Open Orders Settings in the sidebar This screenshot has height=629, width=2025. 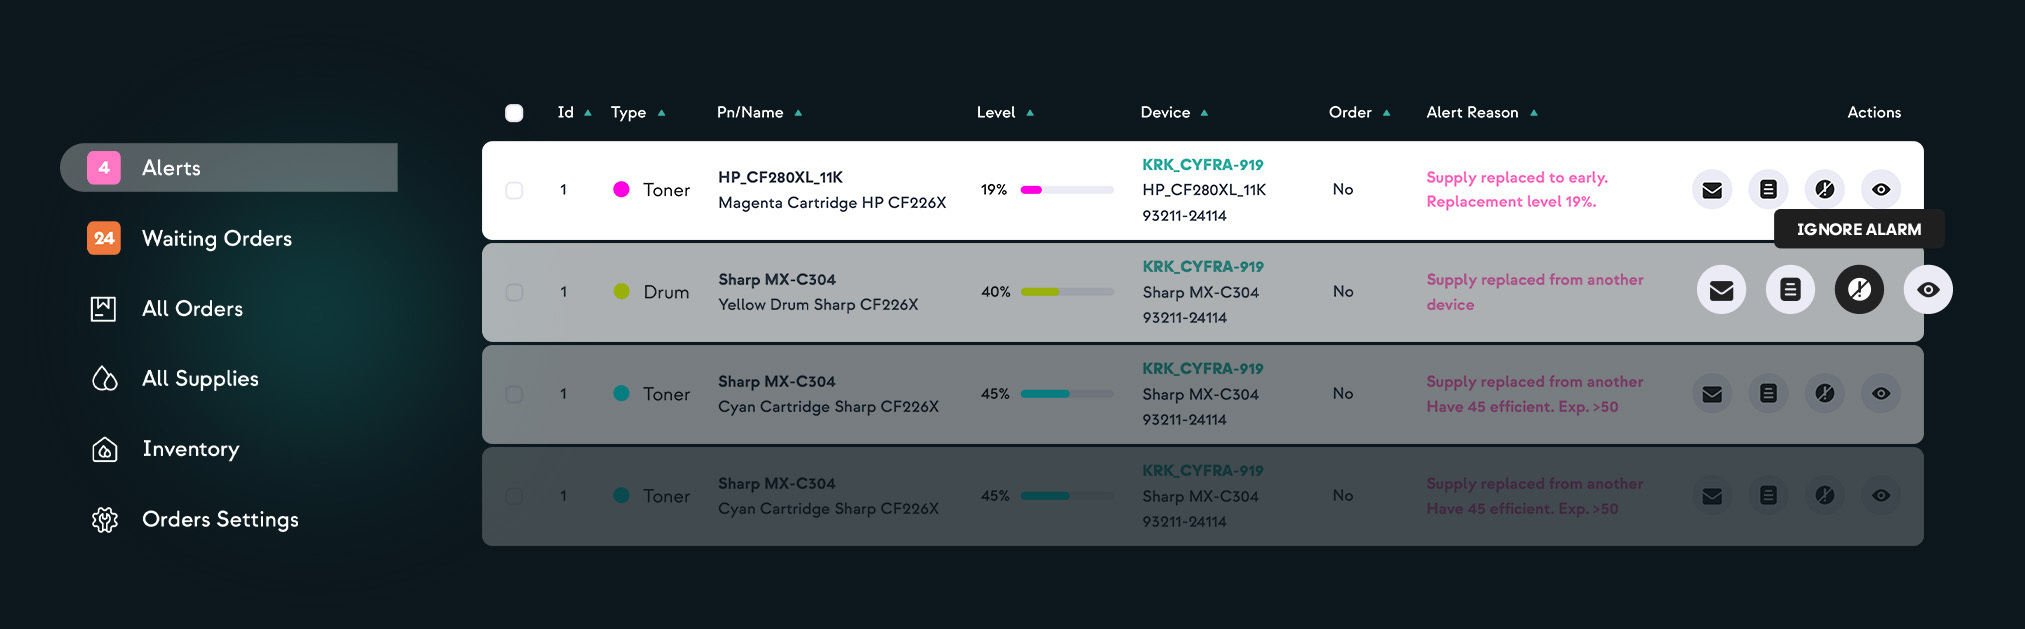coord(194,519)
